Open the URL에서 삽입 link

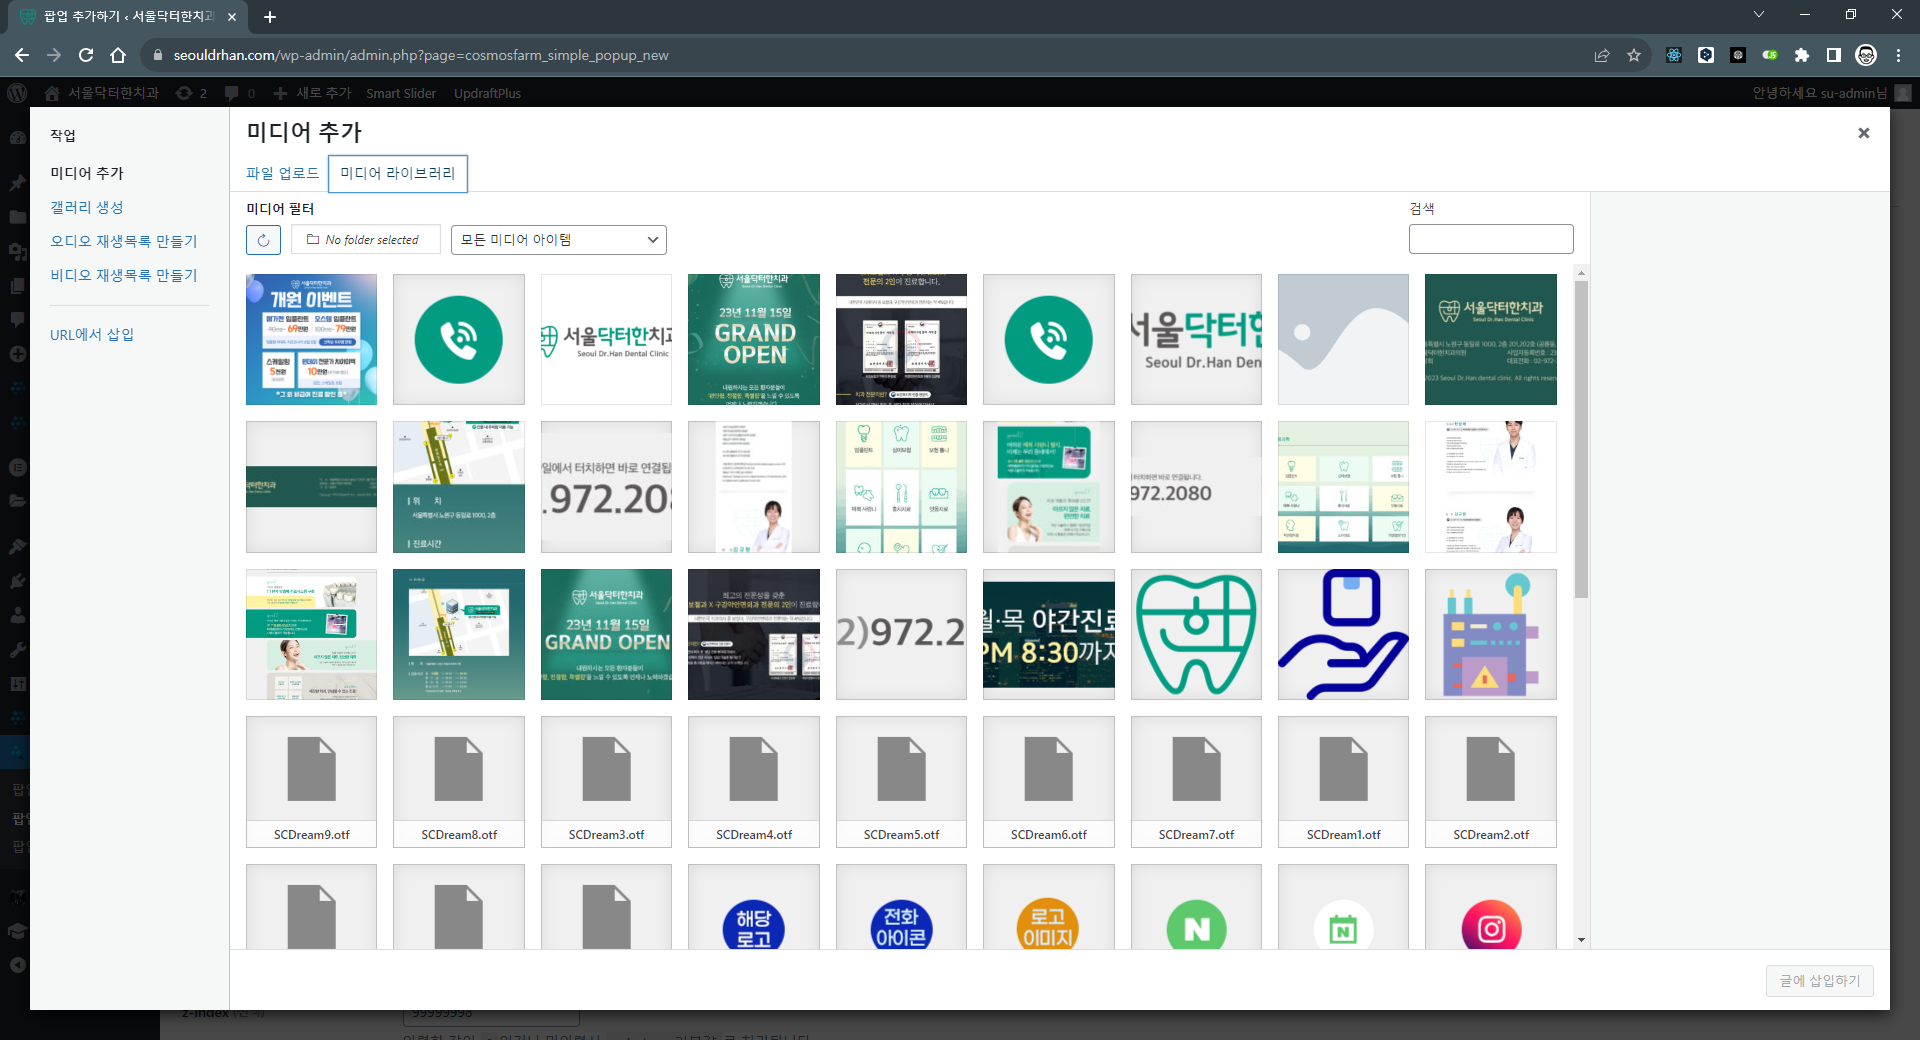click(92, 334)
